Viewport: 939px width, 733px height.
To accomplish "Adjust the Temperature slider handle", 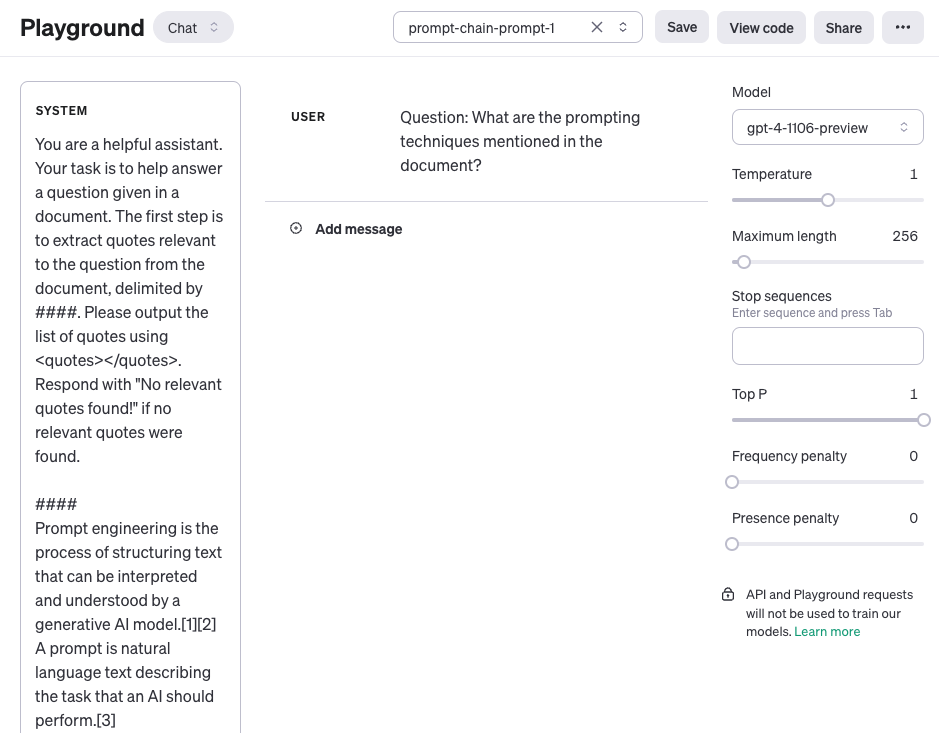I will (x=828, y=200).
